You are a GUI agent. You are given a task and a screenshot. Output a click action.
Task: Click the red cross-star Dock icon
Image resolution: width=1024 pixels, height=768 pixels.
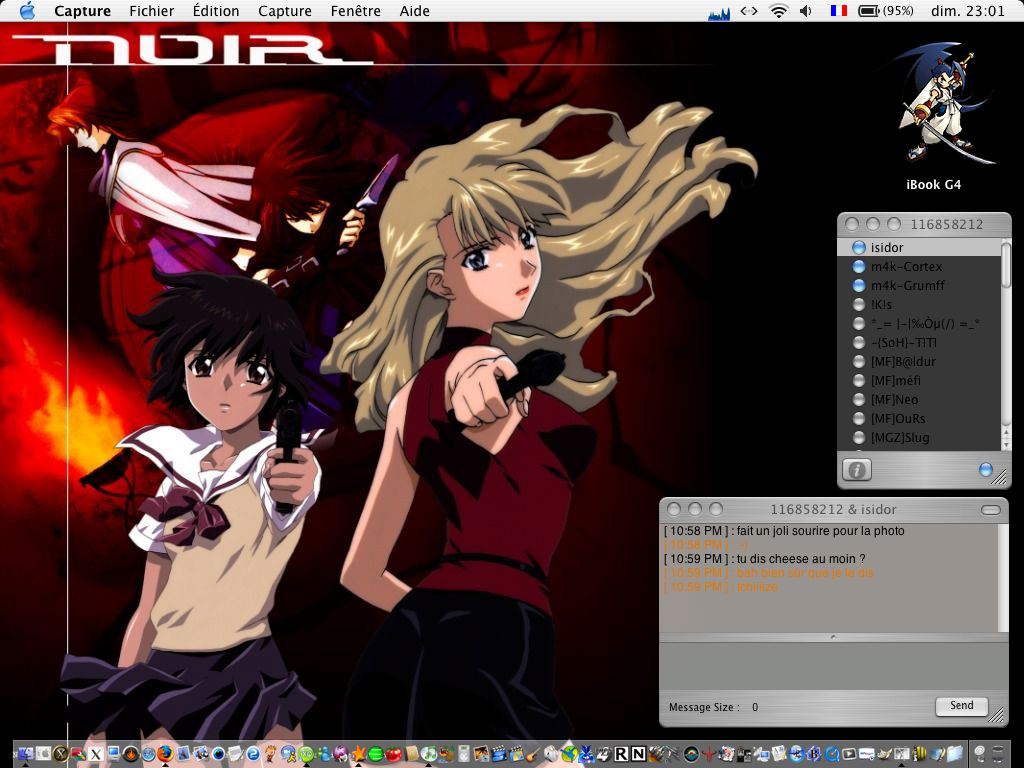click(x=709, y=754)
